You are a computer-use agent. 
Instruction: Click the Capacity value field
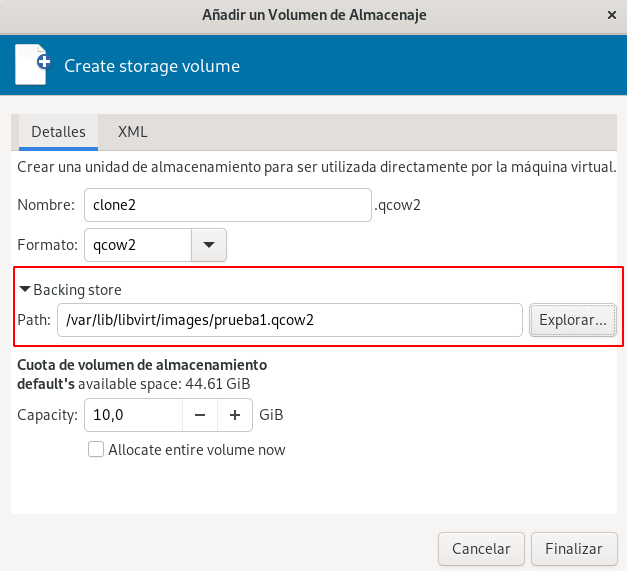click(x=134, y=415)
